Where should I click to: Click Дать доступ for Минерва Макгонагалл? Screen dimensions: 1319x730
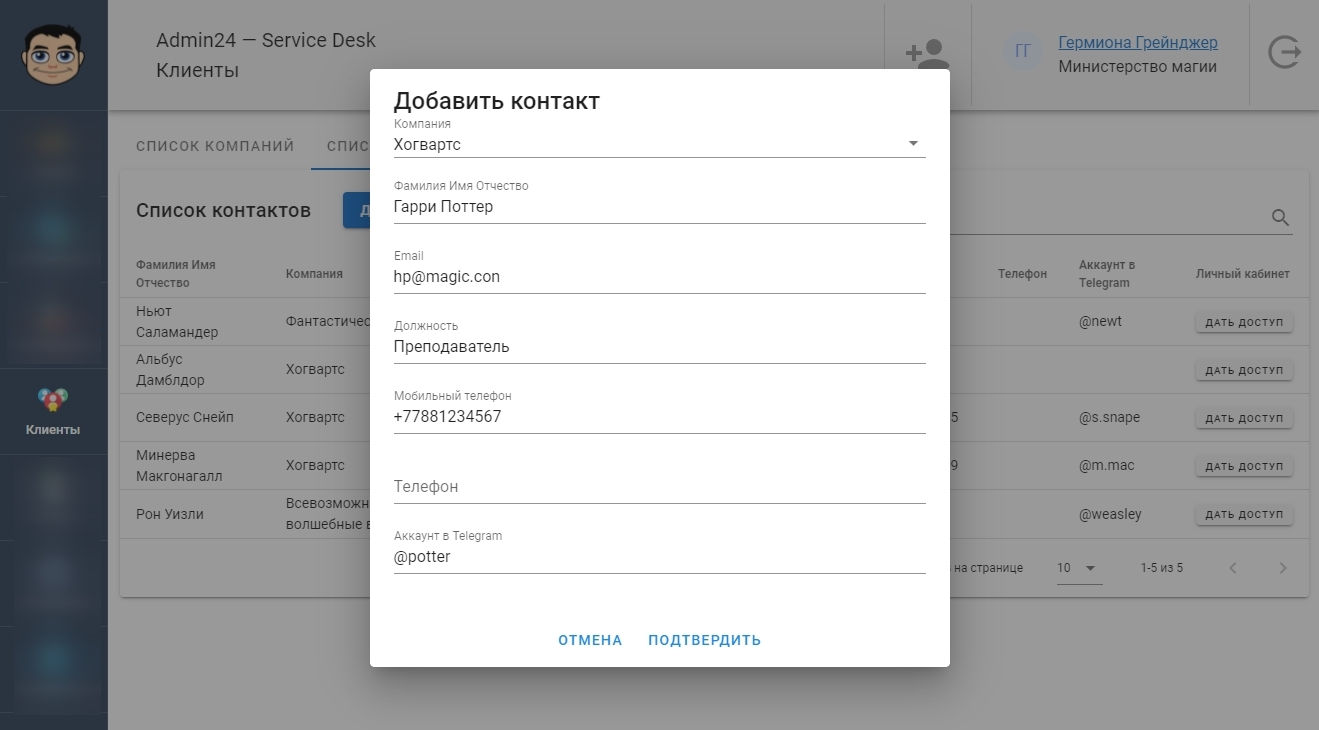click(1244, 466)
